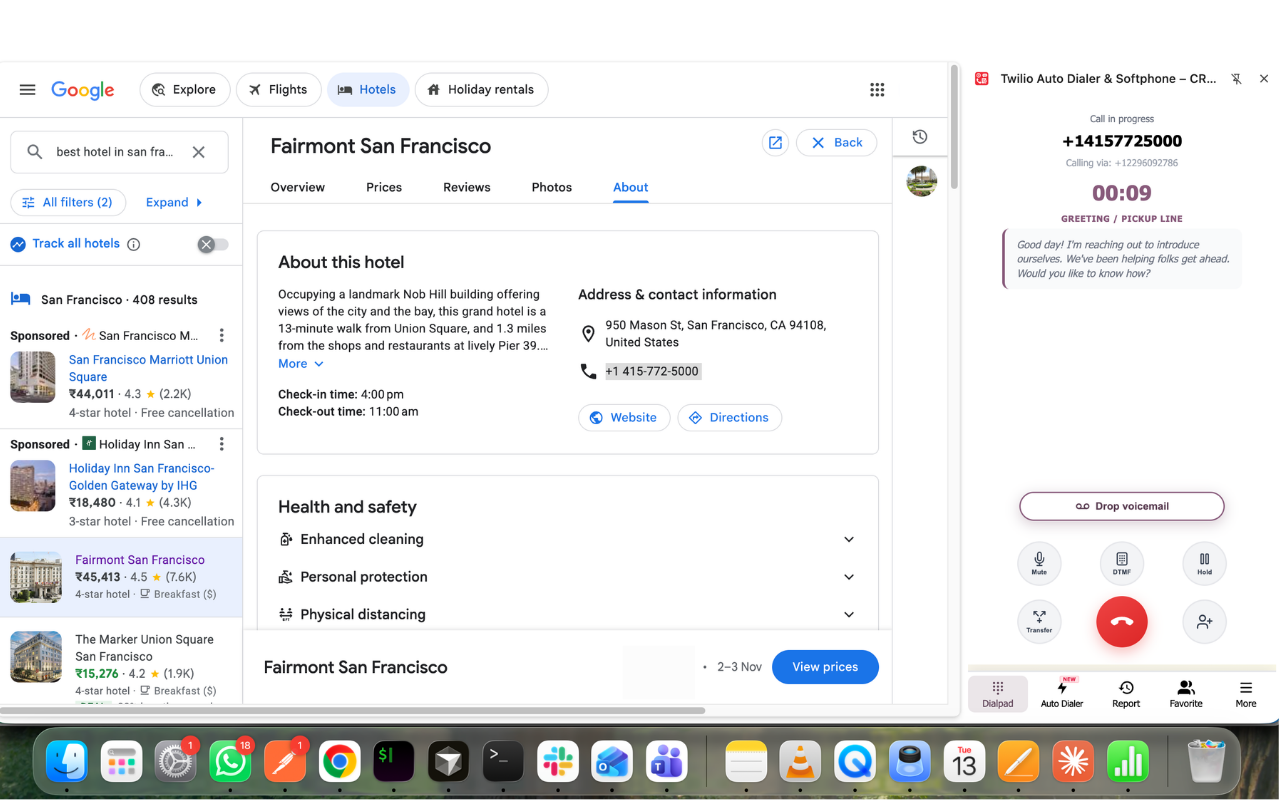Viewport: 1280px width, 800px height.
Task: Transfer the current call
Action: click(x=1039, y=621)
